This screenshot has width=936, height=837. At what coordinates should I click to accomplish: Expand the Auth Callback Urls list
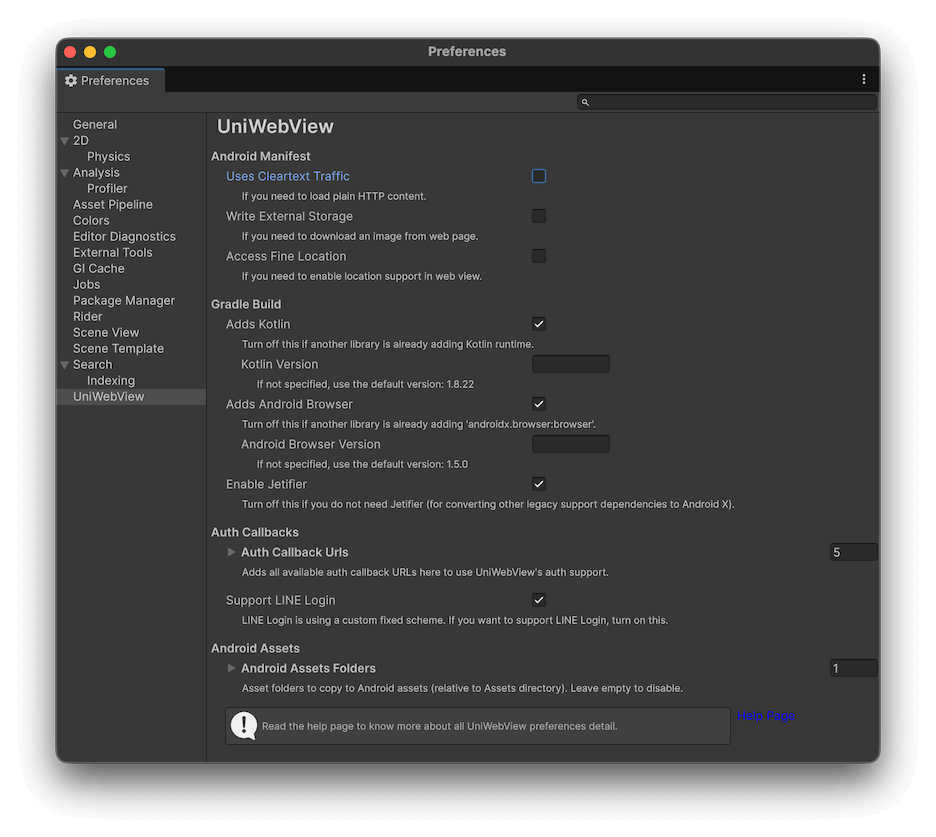click(x=232, y=552)
